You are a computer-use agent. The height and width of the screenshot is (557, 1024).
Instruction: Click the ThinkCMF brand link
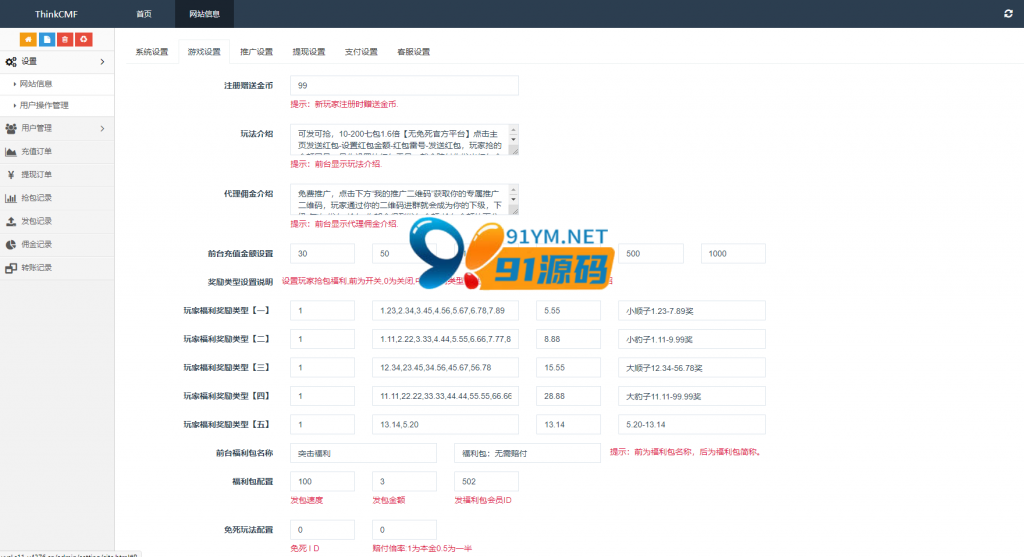point(56,14)
